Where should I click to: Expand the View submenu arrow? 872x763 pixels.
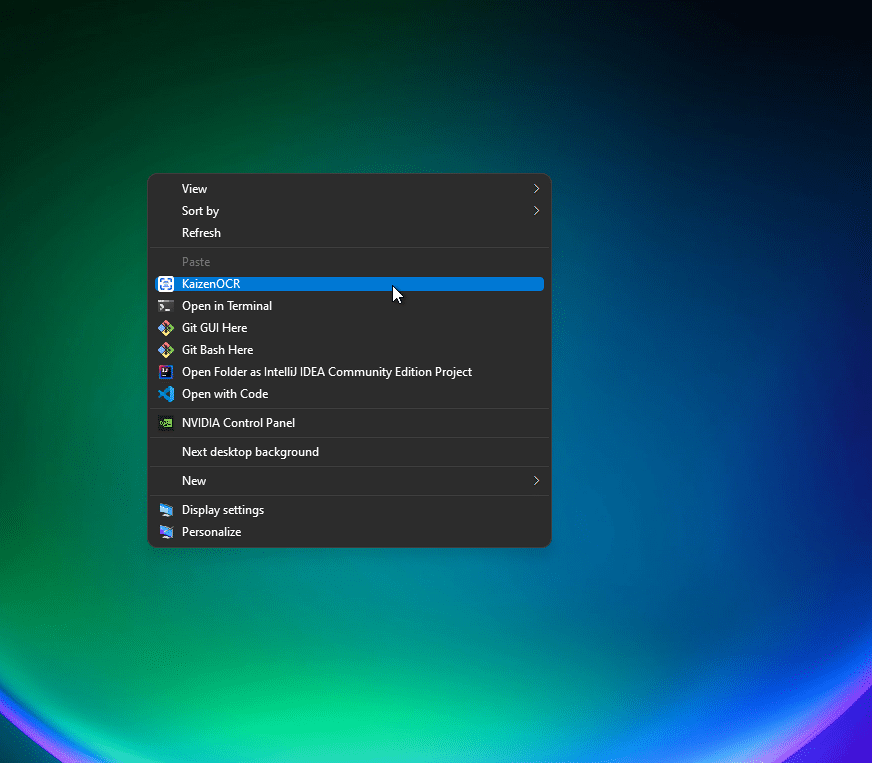click(x=536, y=189)
